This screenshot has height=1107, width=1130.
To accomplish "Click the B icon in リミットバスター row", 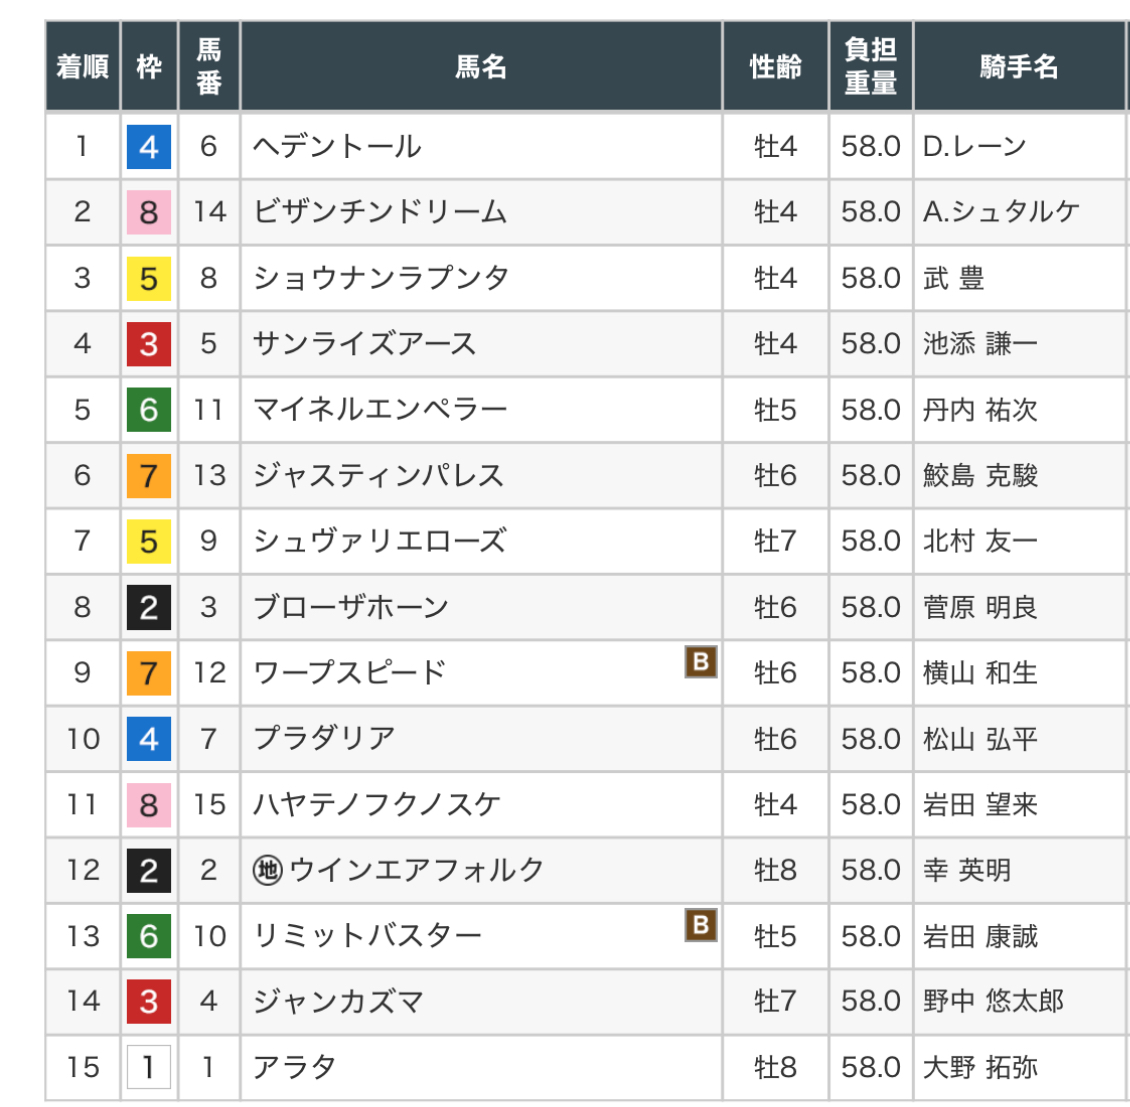I will tap(700, 925).
